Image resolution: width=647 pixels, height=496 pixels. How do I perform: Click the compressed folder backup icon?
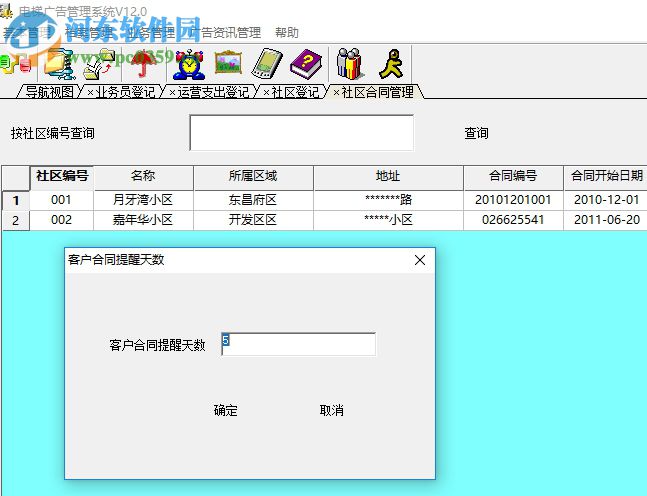tap(60, 64)
